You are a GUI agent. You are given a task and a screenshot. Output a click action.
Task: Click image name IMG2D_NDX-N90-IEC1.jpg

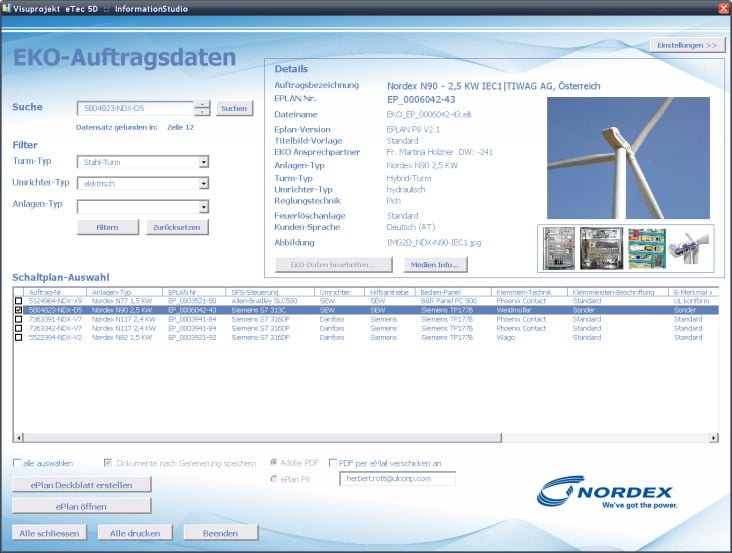pos(434,243)
